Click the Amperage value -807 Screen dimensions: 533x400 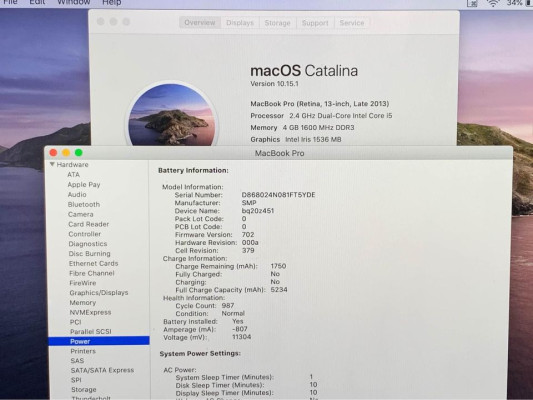click(240, 329)
